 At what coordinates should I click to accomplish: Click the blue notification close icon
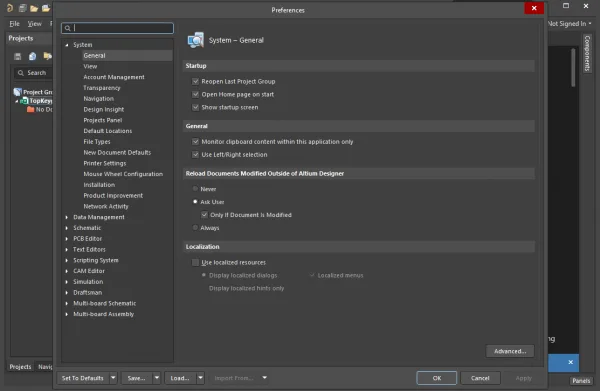coord(571,362)
